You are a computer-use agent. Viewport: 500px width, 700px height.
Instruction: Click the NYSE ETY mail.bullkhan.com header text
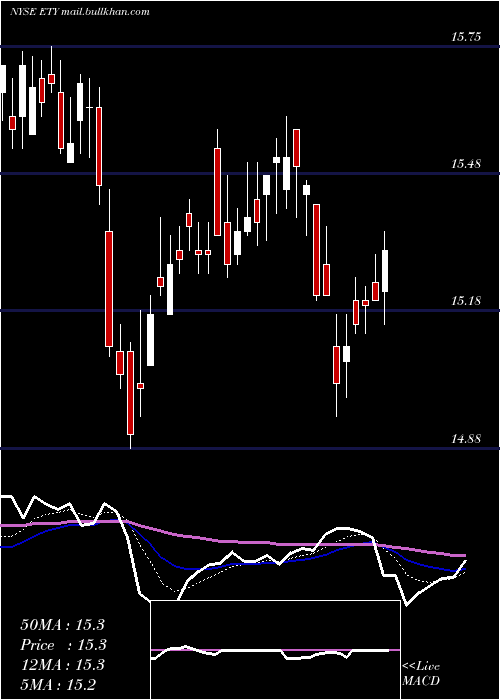(x=79, y=12)
